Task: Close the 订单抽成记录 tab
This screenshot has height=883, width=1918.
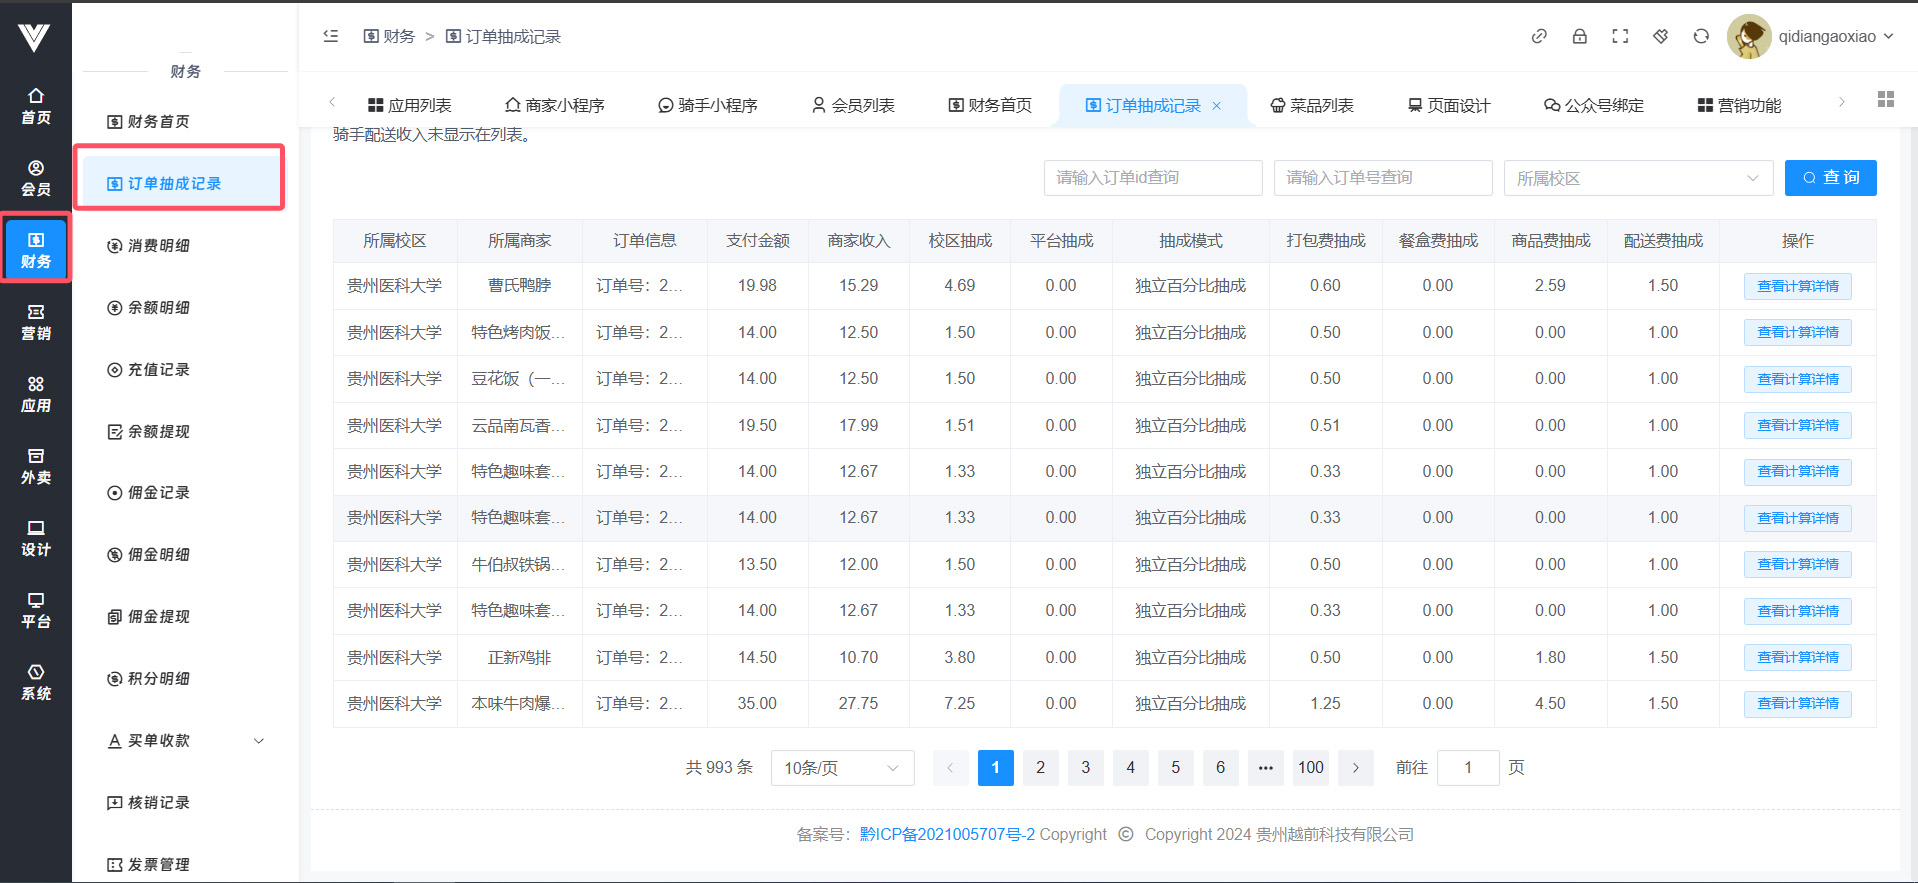Action: pyautogui.click(x=1217, y=106)
